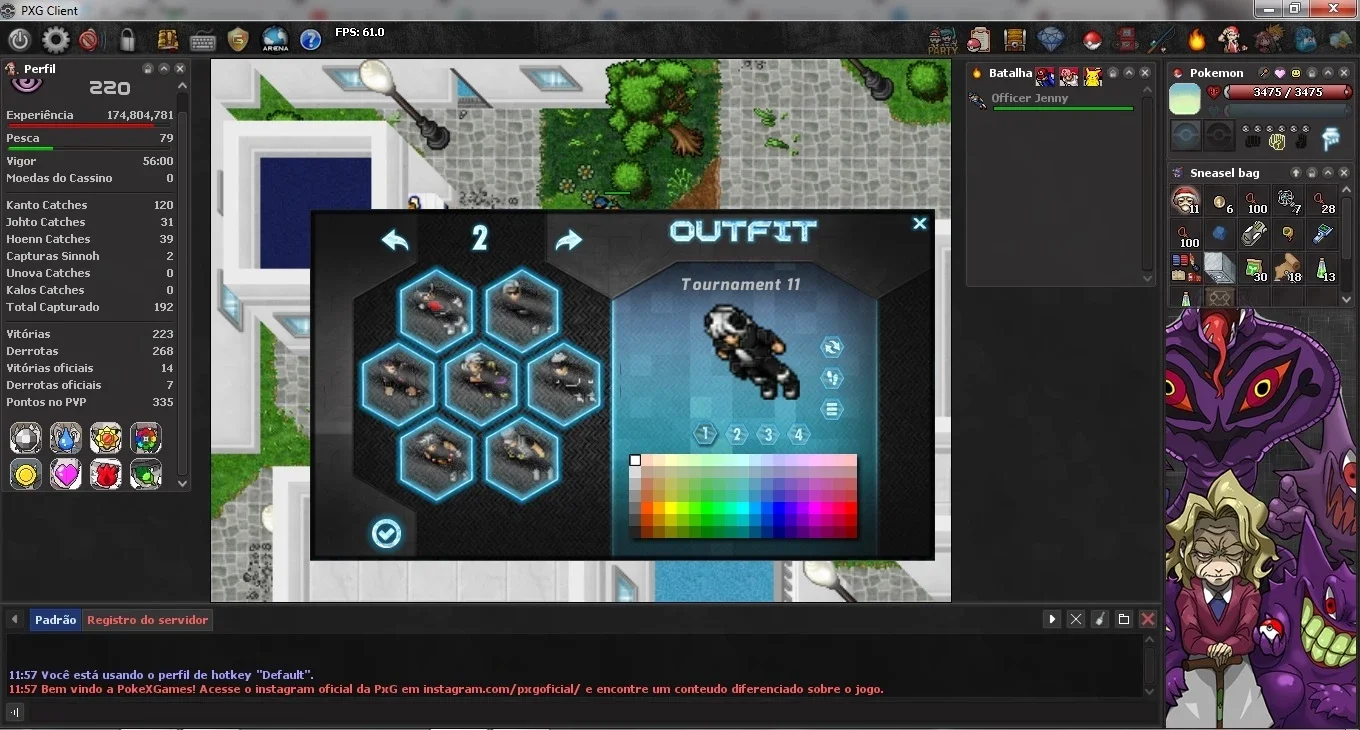Pick the white swatch in color palette
The image size is (1360, 730).
[x=635, y=461]
